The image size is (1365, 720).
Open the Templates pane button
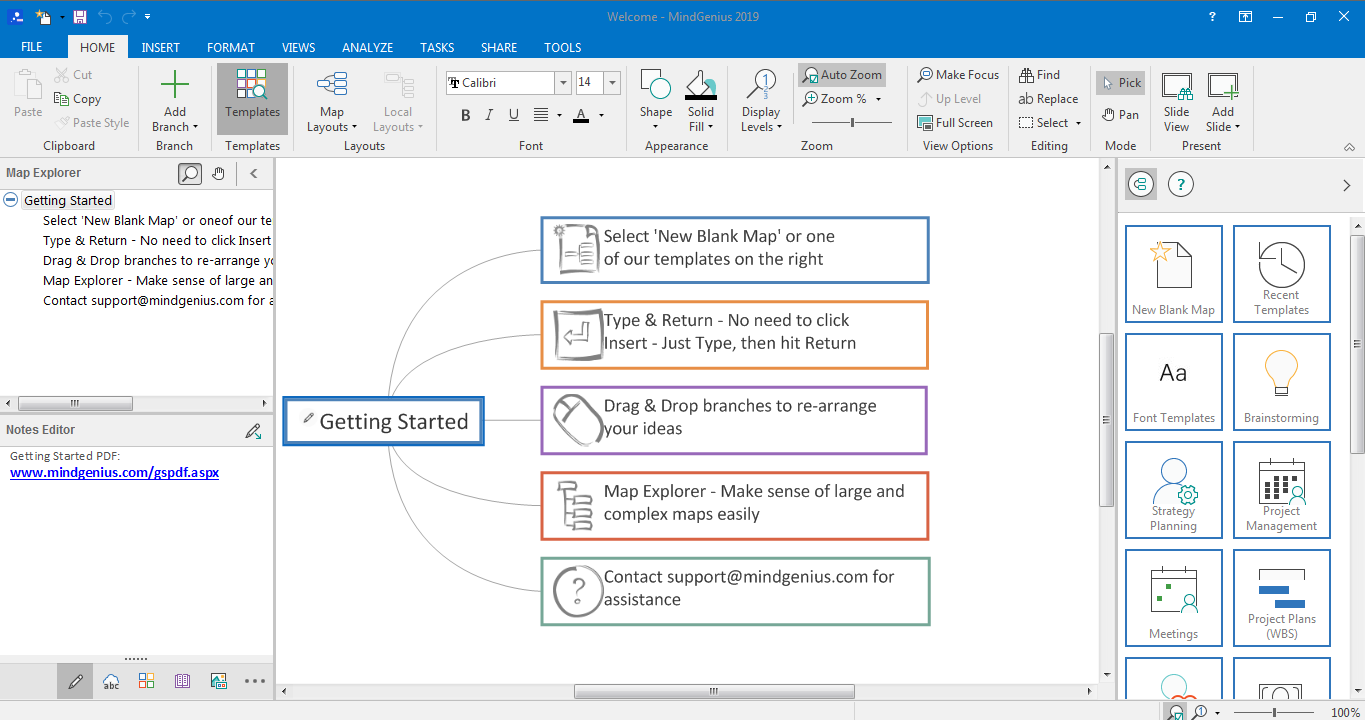coord(252,99)
